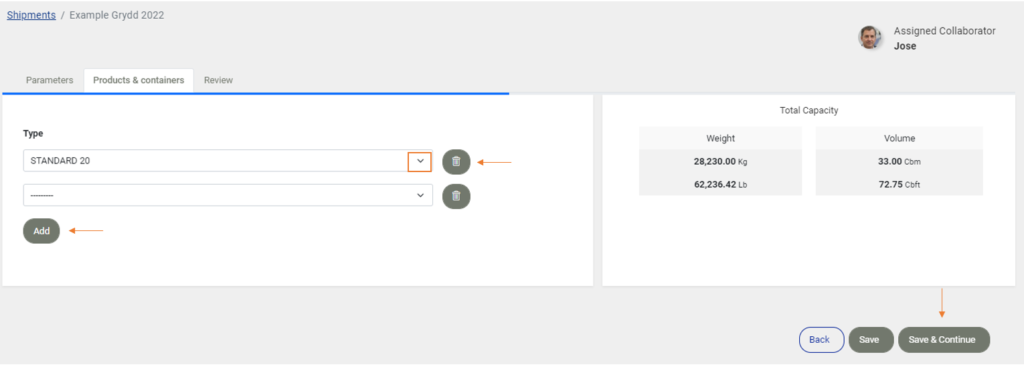
Task: Add another container row
Action: pyautogui.click(x=41, y=231)
